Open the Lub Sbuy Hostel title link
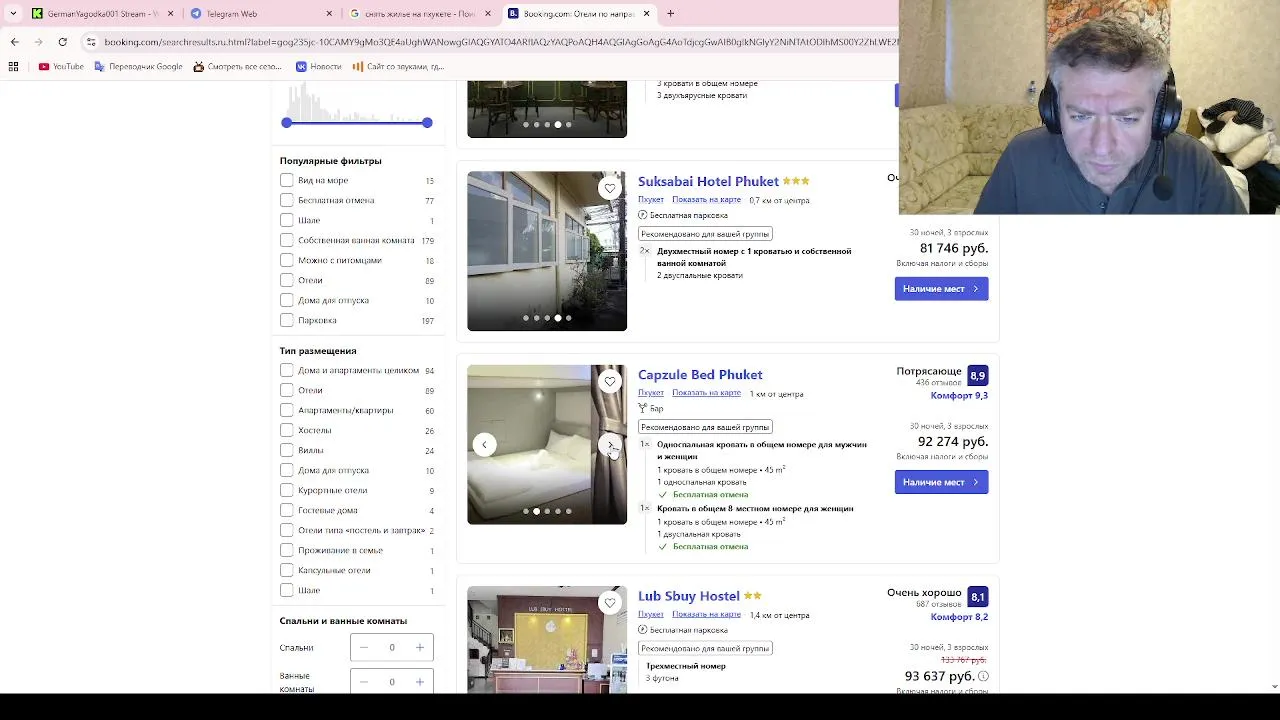1280x720 pixels. [x=689, y=596]
